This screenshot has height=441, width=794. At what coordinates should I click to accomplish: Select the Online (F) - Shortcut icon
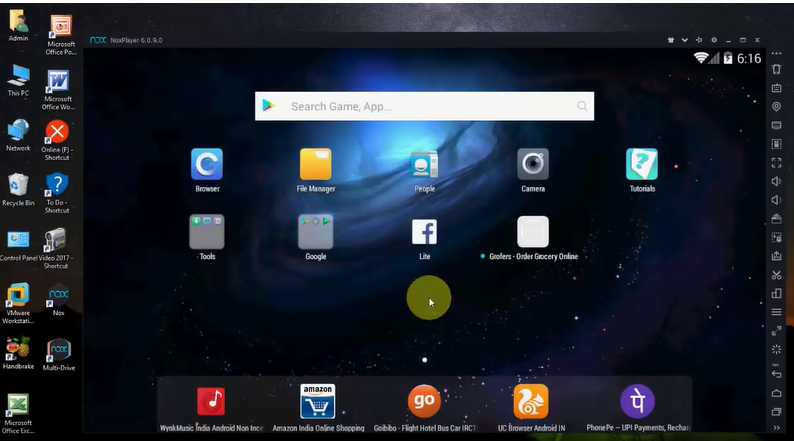click(57, 140)
